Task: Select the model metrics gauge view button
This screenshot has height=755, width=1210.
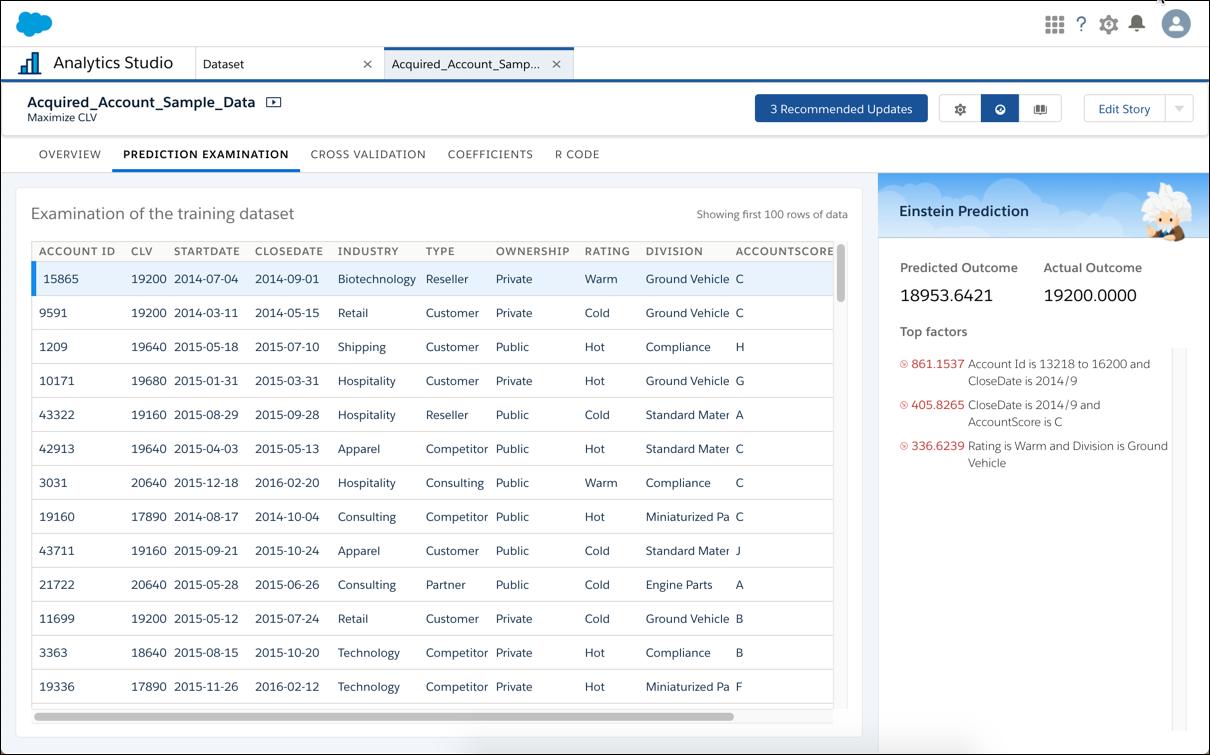Action: pyautogui.click(x=1000, y=109)
